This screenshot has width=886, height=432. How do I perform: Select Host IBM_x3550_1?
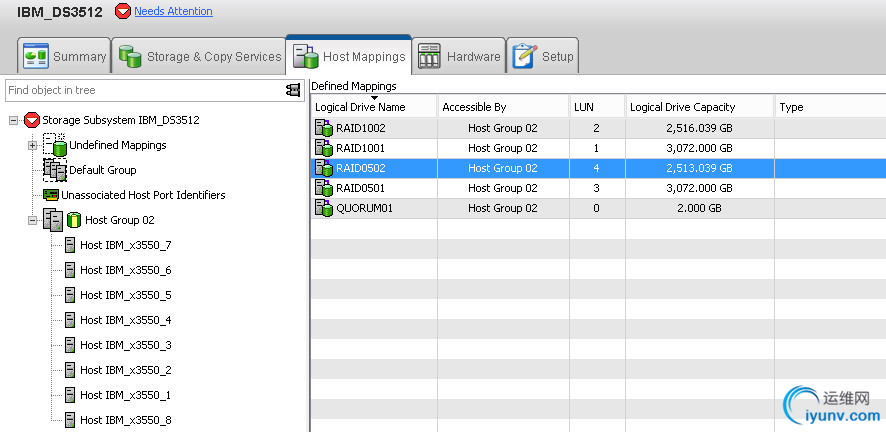click(125, 395)
